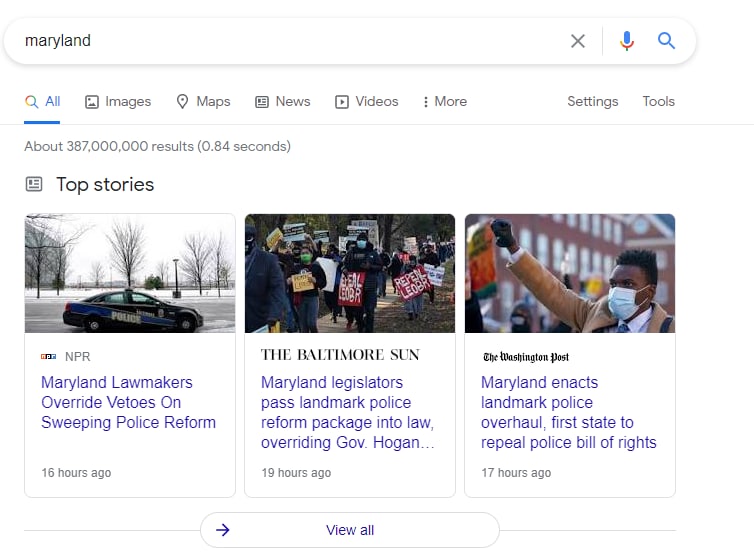The height and width of the screenshot is (558, 754).
Task: Click the NPR logo icon
Action: (49, 356)
